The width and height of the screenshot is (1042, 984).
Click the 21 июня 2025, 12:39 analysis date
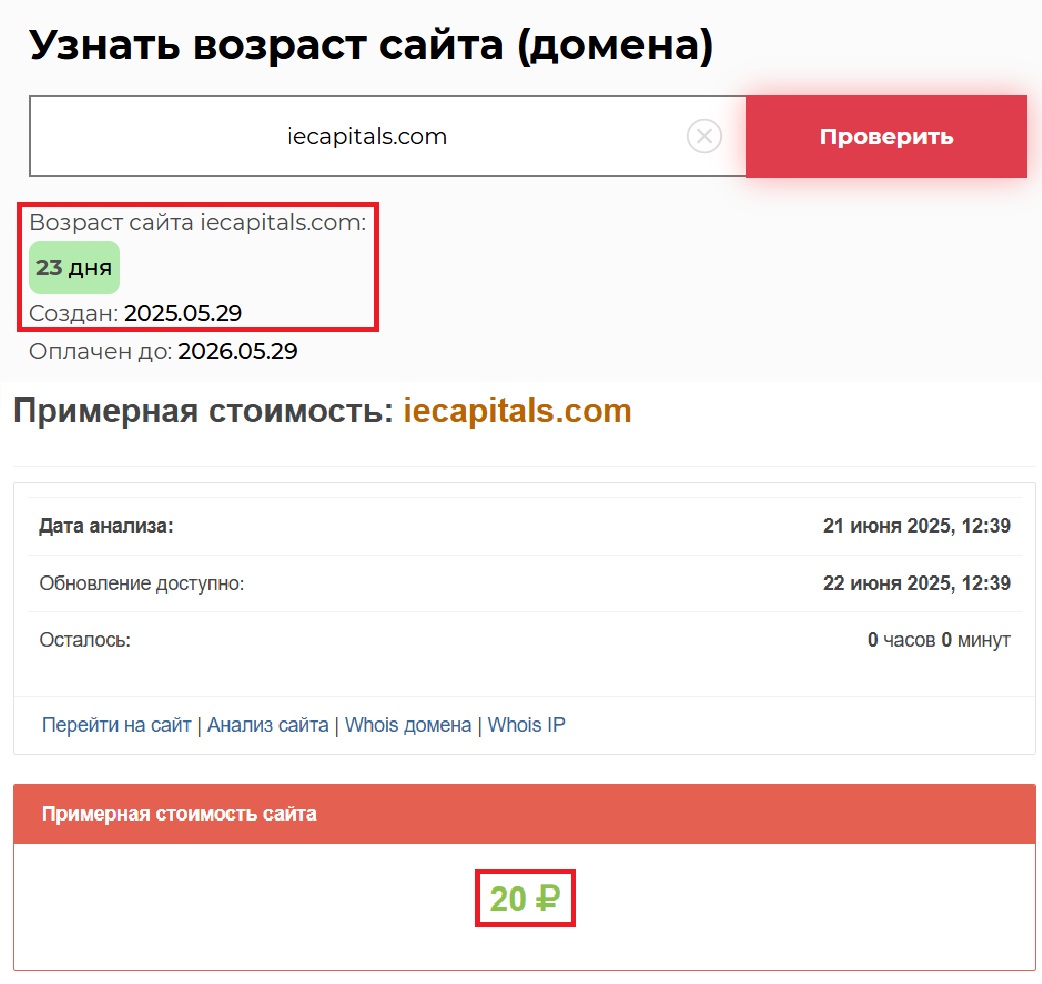[x=916, y=526]
